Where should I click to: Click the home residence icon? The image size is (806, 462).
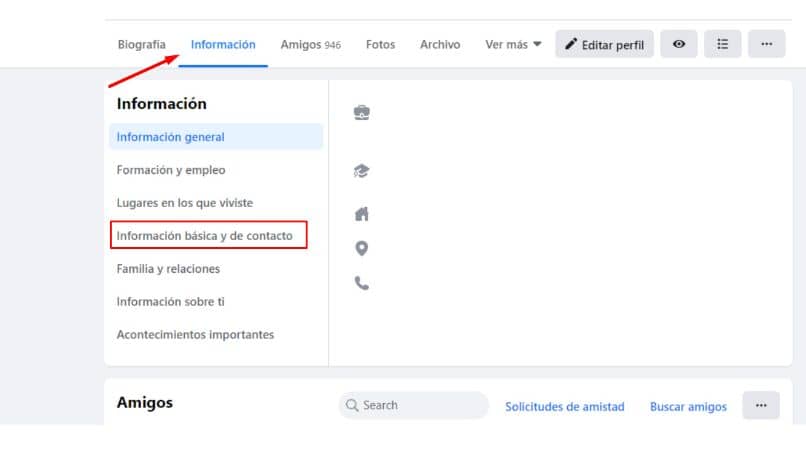(362, 213)
